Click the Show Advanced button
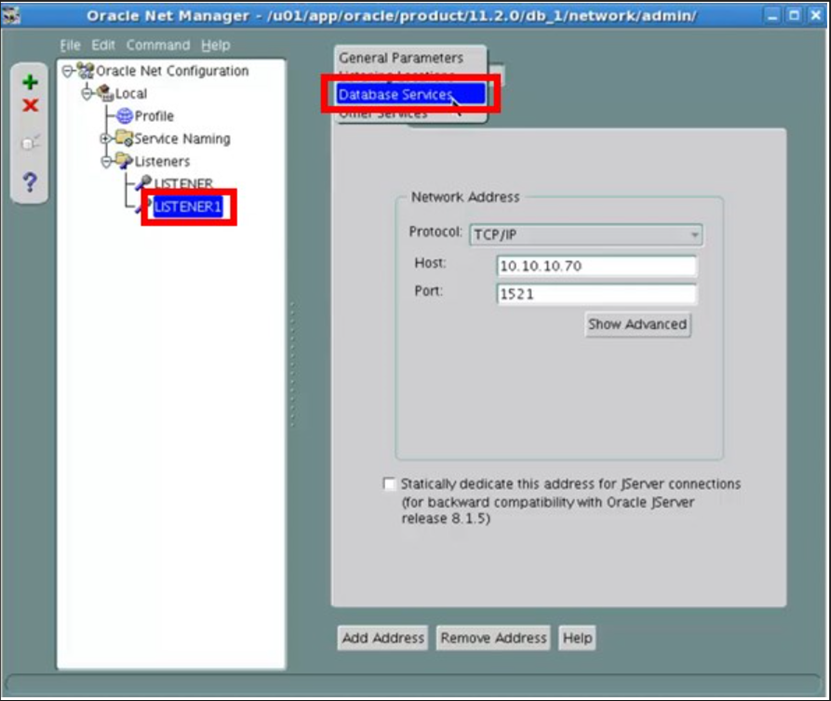 [x=638, y=324]
